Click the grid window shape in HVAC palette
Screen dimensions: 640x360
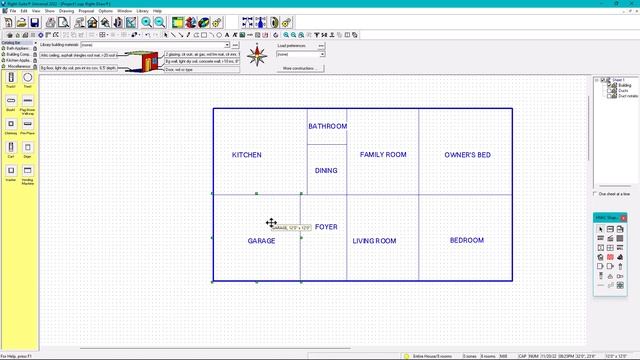(x=610, y=248)
